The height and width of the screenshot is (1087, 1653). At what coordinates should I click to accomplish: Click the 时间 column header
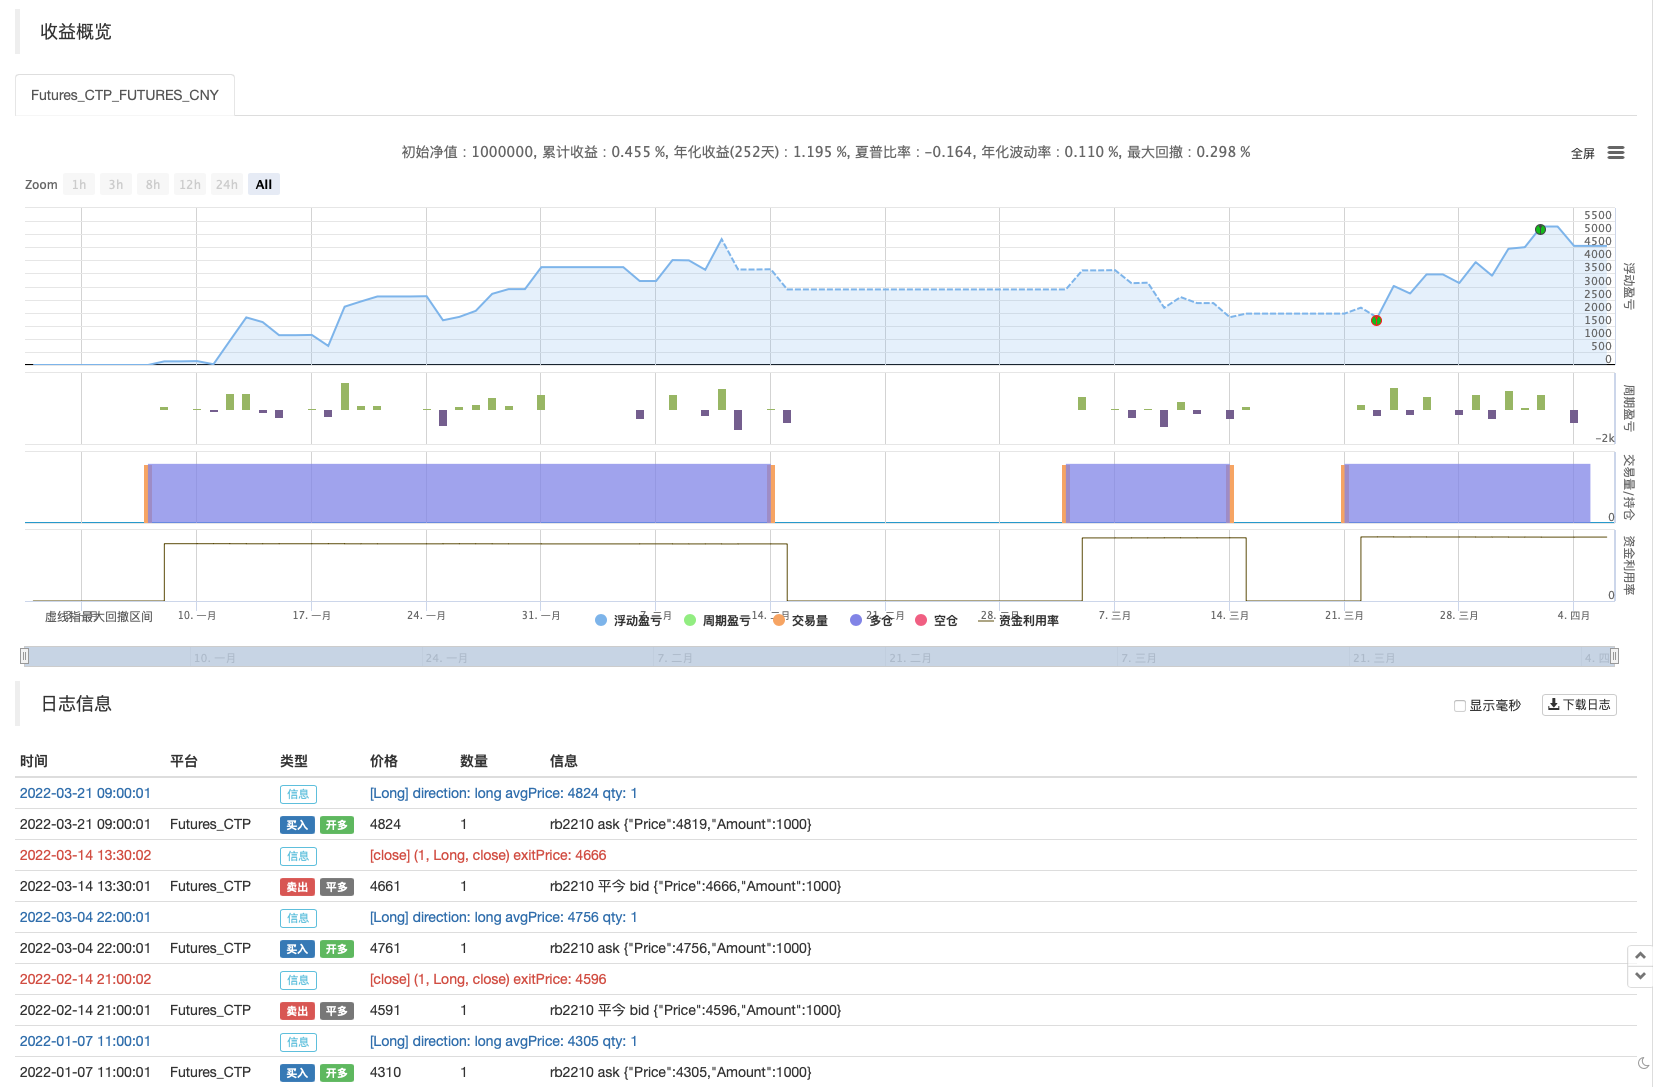click(34, 761)
